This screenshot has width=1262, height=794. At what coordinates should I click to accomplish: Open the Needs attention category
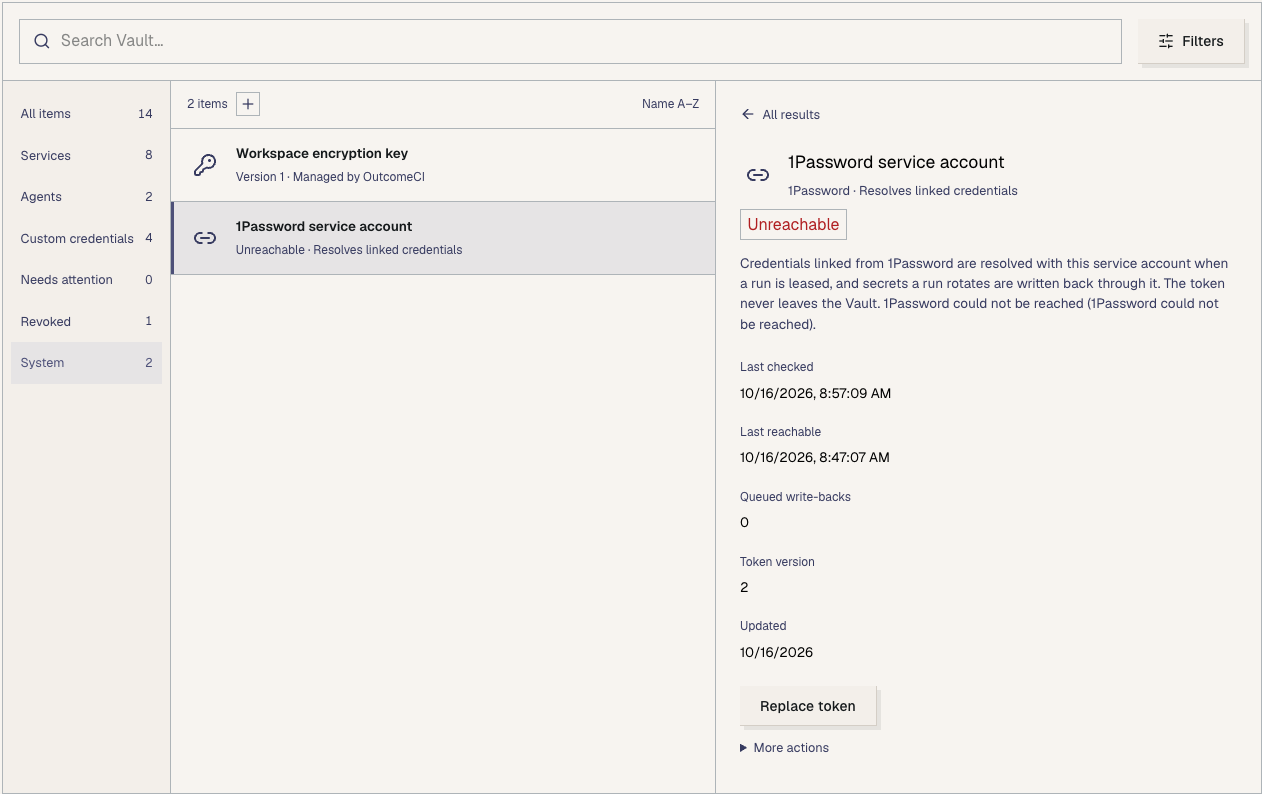coord(86,280)
